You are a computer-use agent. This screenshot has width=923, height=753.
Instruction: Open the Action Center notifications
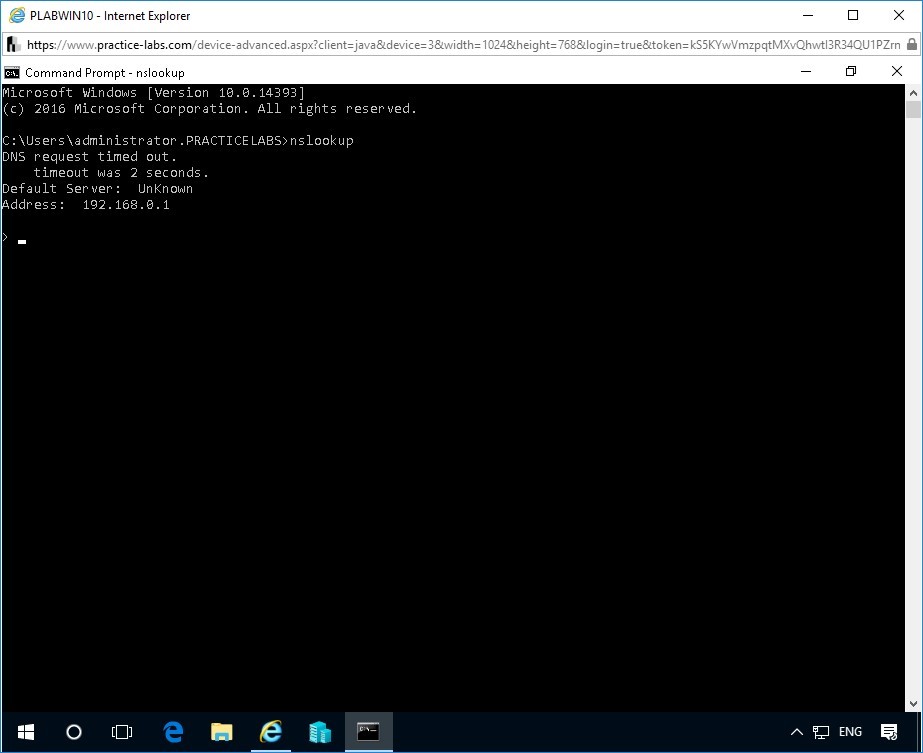[886, 732]
